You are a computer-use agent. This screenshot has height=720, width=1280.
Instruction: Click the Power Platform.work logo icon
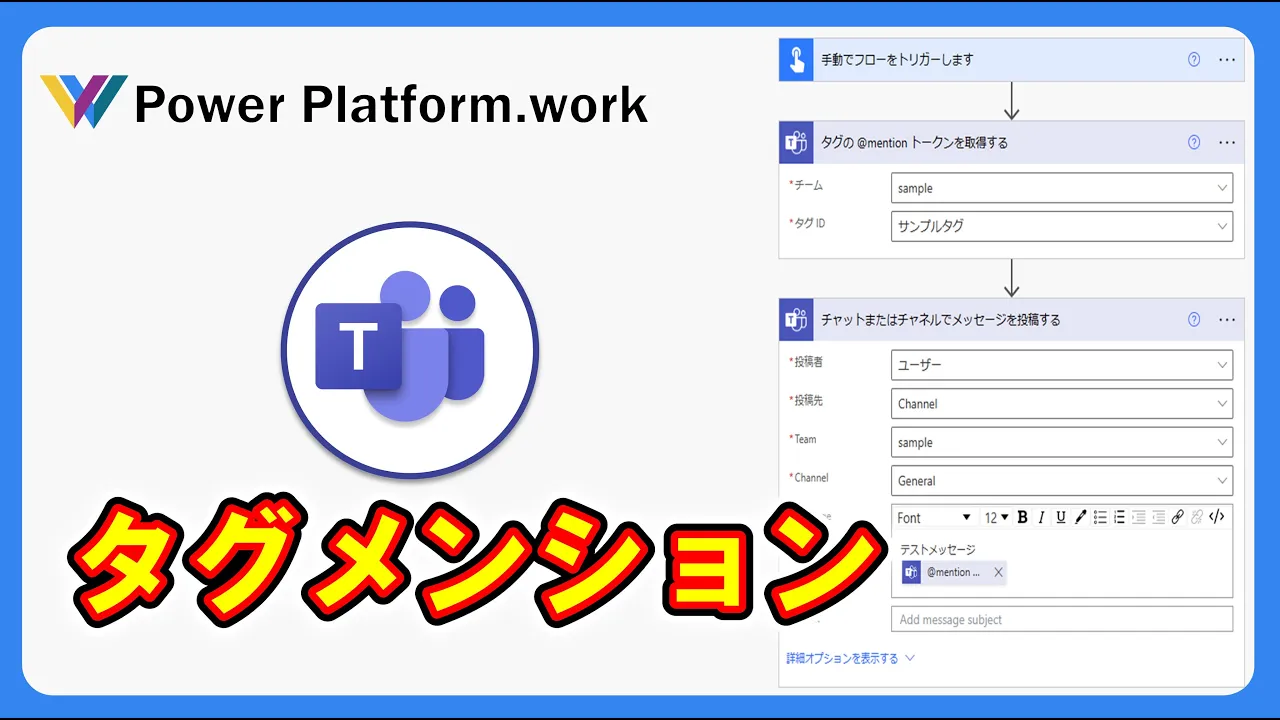tap(84, 100)
